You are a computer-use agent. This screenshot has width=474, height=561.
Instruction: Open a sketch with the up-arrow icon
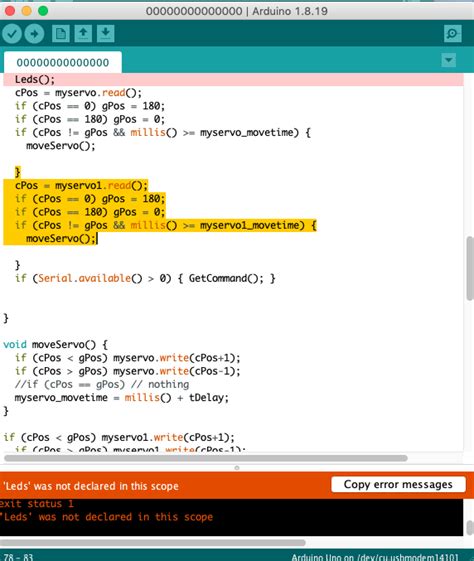[x=83, y=34]
